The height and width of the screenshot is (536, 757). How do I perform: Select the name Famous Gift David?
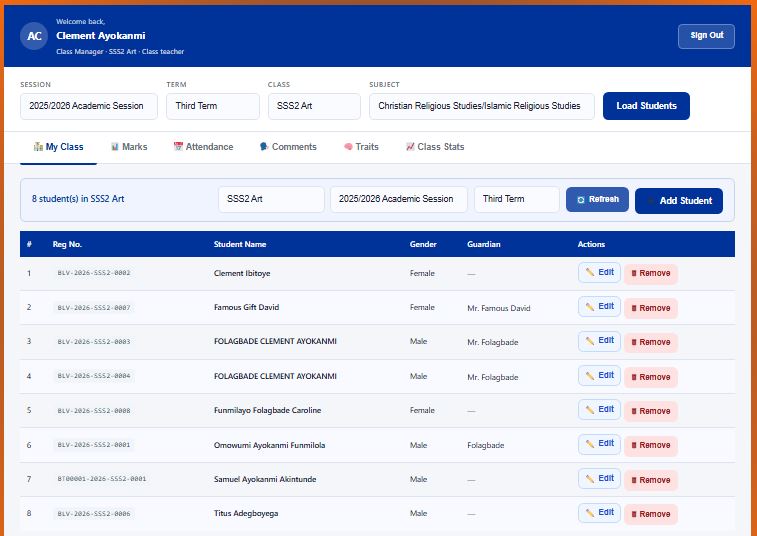point(246,307)
